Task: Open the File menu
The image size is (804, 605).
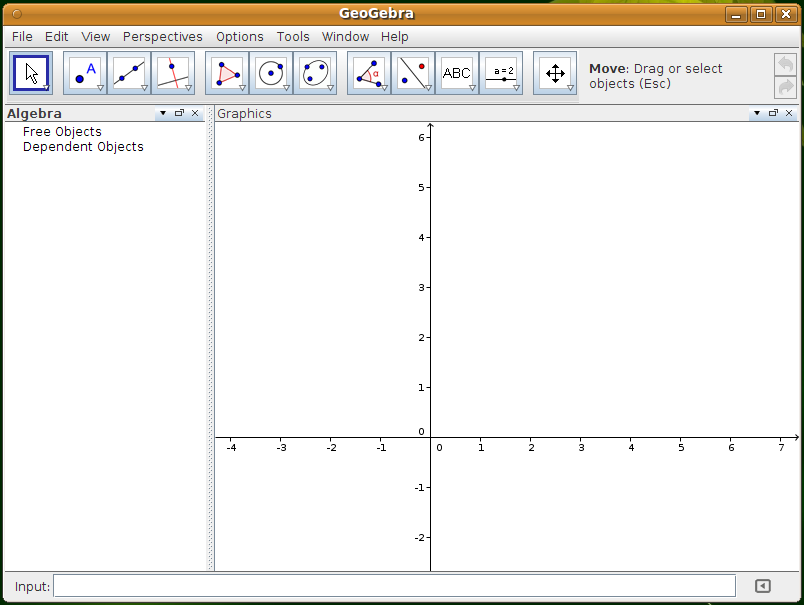Action: click(22, 37)
